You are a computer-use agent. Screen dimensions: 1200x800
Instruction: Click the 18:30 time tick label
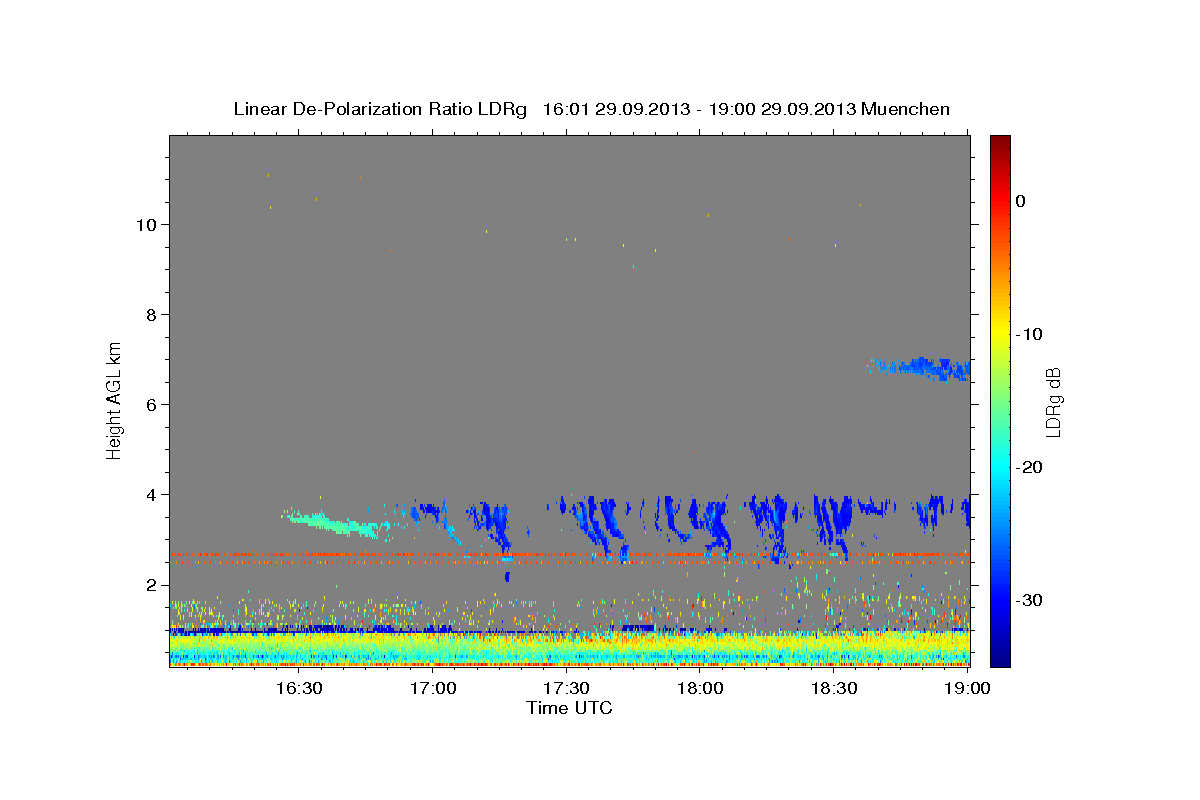point(834,688)
